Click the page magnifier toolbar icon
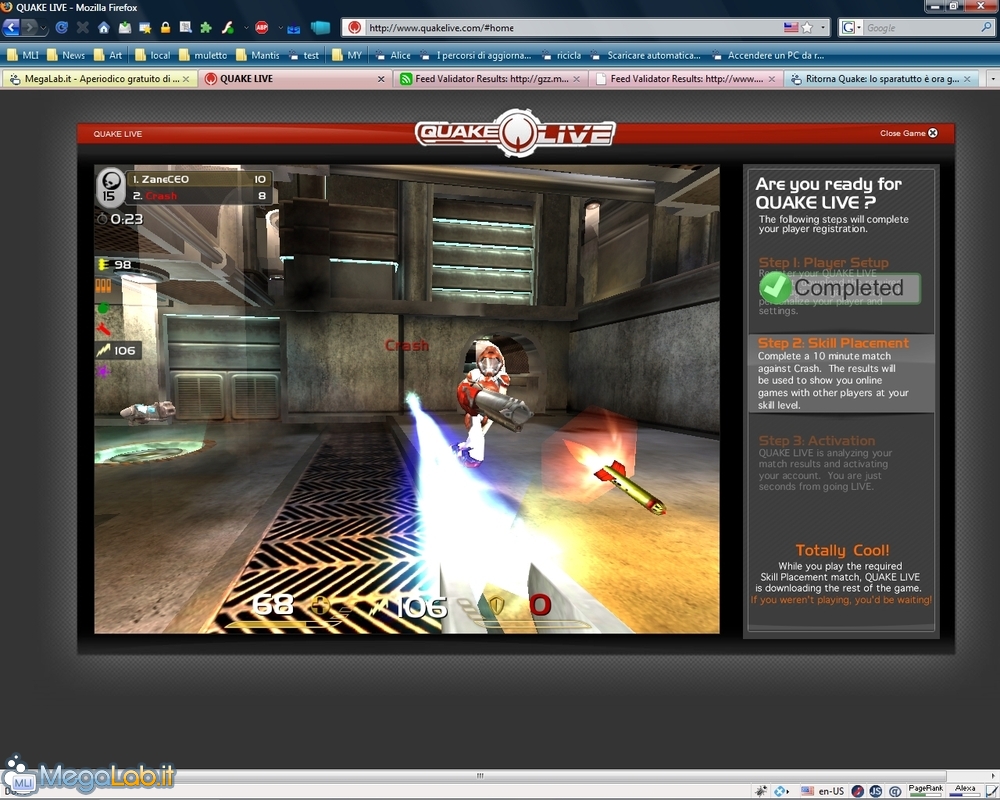The image size is (1000, 800). pyautogui.click(x=186, y=27)
